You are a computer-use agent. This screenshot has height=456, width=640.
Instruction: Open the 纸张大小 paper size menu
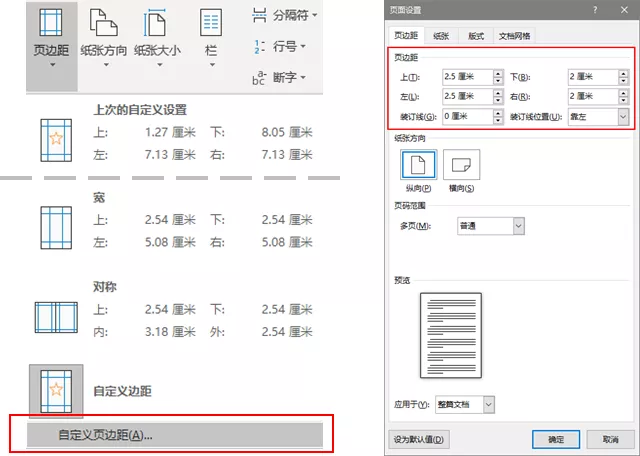(x=158, y=39)
